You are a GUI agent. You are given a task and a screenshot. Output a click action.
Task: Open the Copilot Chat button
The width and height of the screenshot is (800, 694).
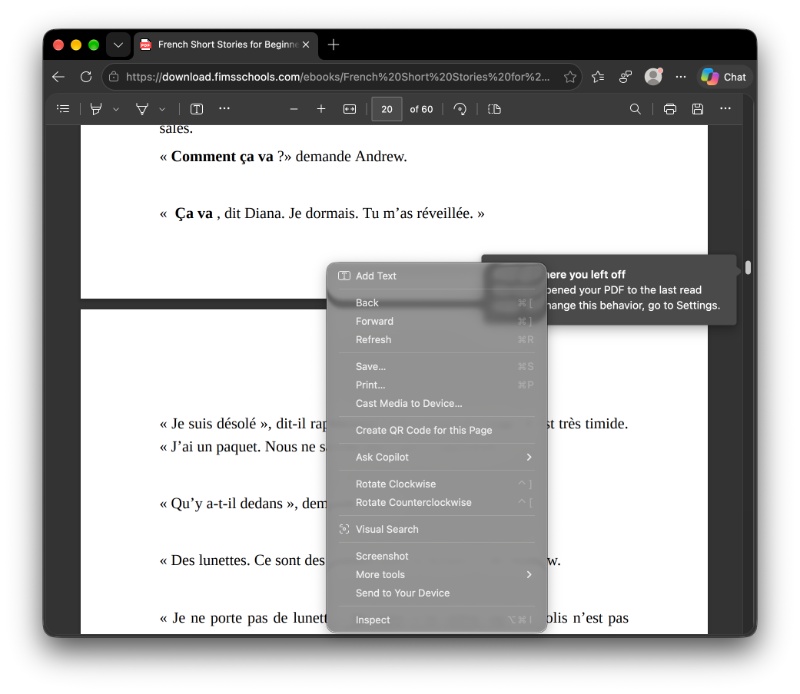pyautogui.click(x=723, y=77)
